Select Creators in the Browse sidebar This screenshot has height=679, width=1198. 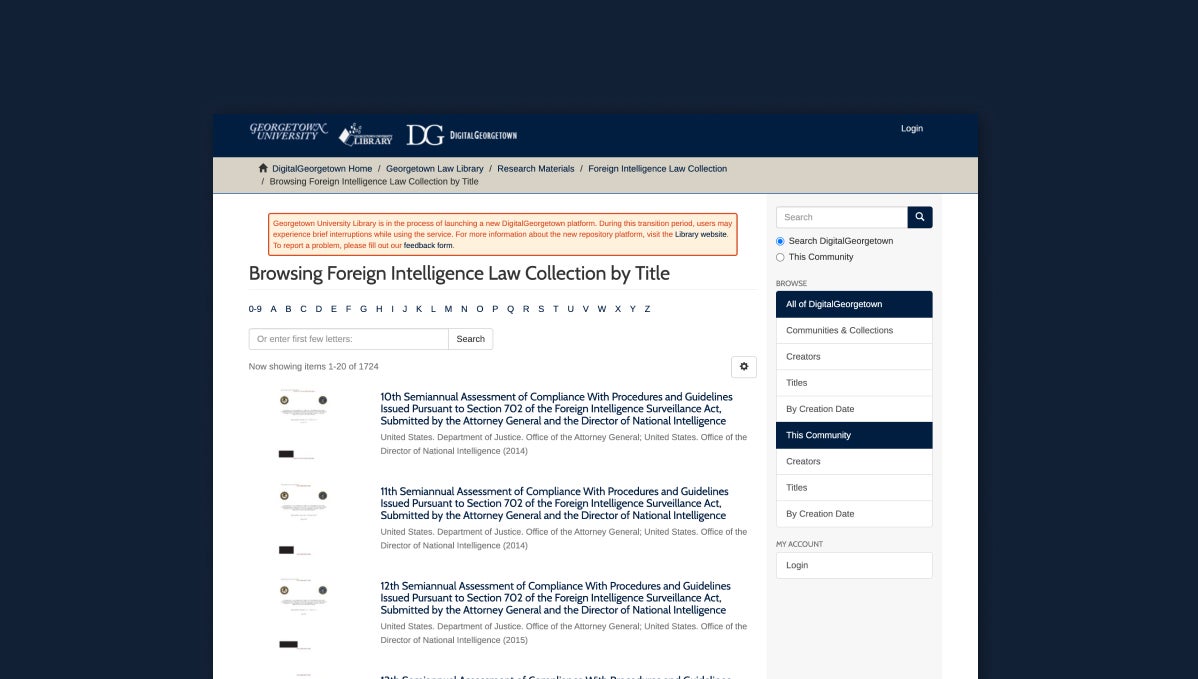coord(803,356)
